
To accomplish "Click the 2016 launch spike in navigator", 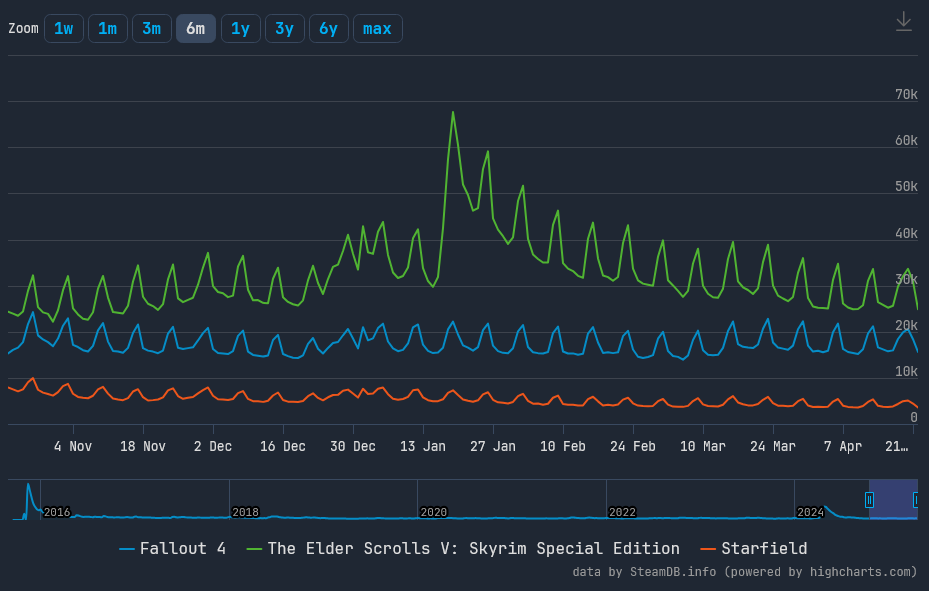I will pos(28,486).
